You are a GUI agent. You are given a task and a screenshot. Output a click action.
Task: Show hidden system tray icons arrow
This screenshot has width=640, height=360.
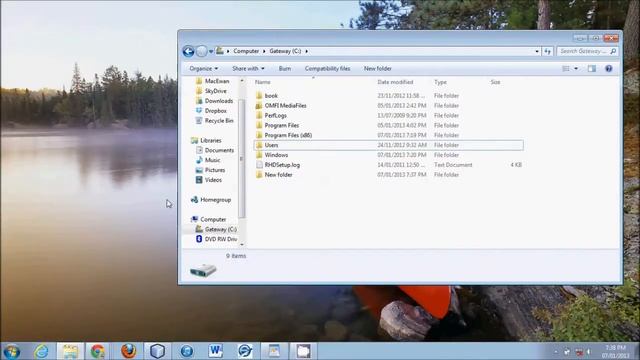[x=556, y=352]
